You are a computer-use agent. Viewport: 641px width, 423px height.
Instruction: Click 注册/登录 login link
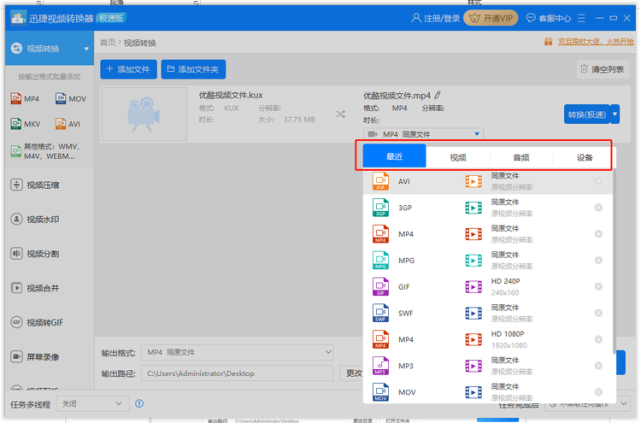click(436, 18)
